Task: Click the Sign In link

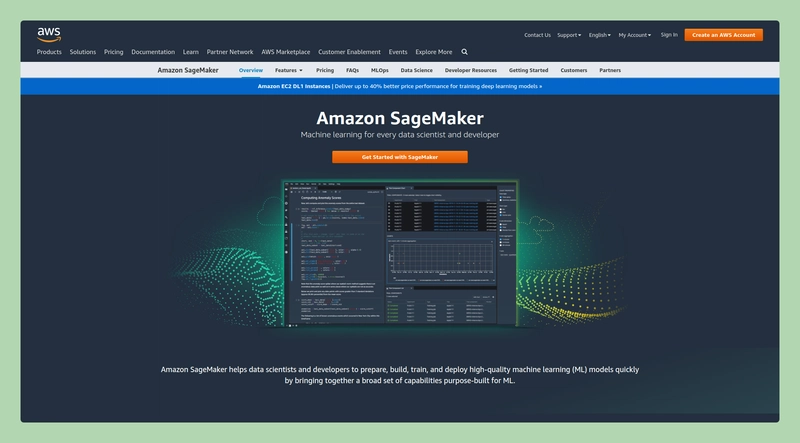Action: point(669,35)
